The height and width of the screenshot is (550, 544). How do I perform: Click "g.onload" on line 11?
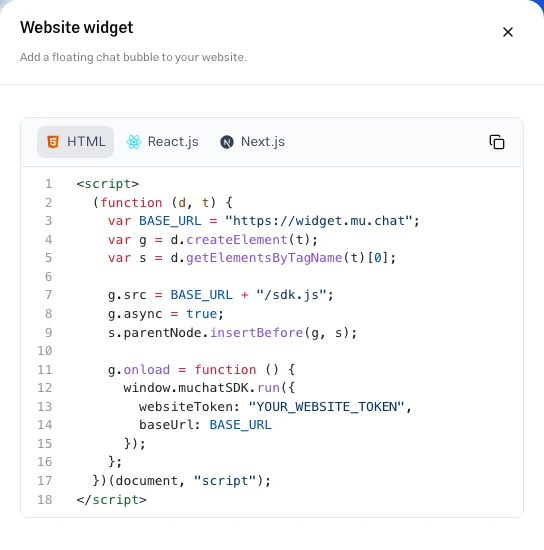(139, 370)
